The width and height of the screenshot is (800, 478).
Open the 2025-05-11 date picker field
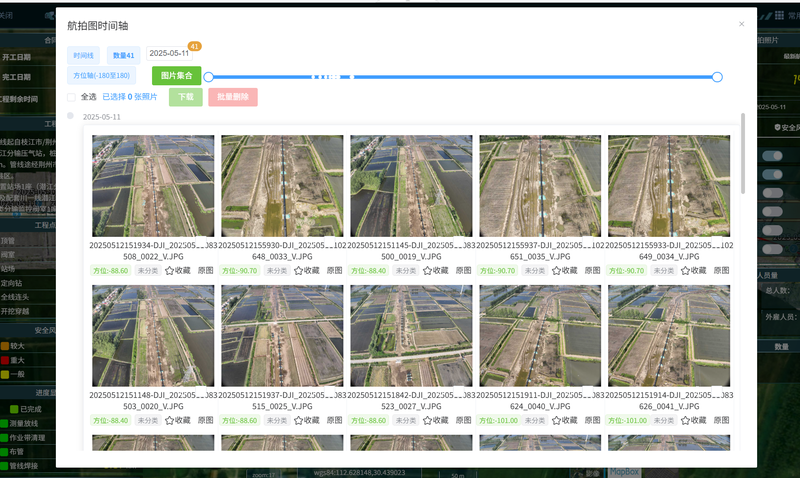(169, 53)
